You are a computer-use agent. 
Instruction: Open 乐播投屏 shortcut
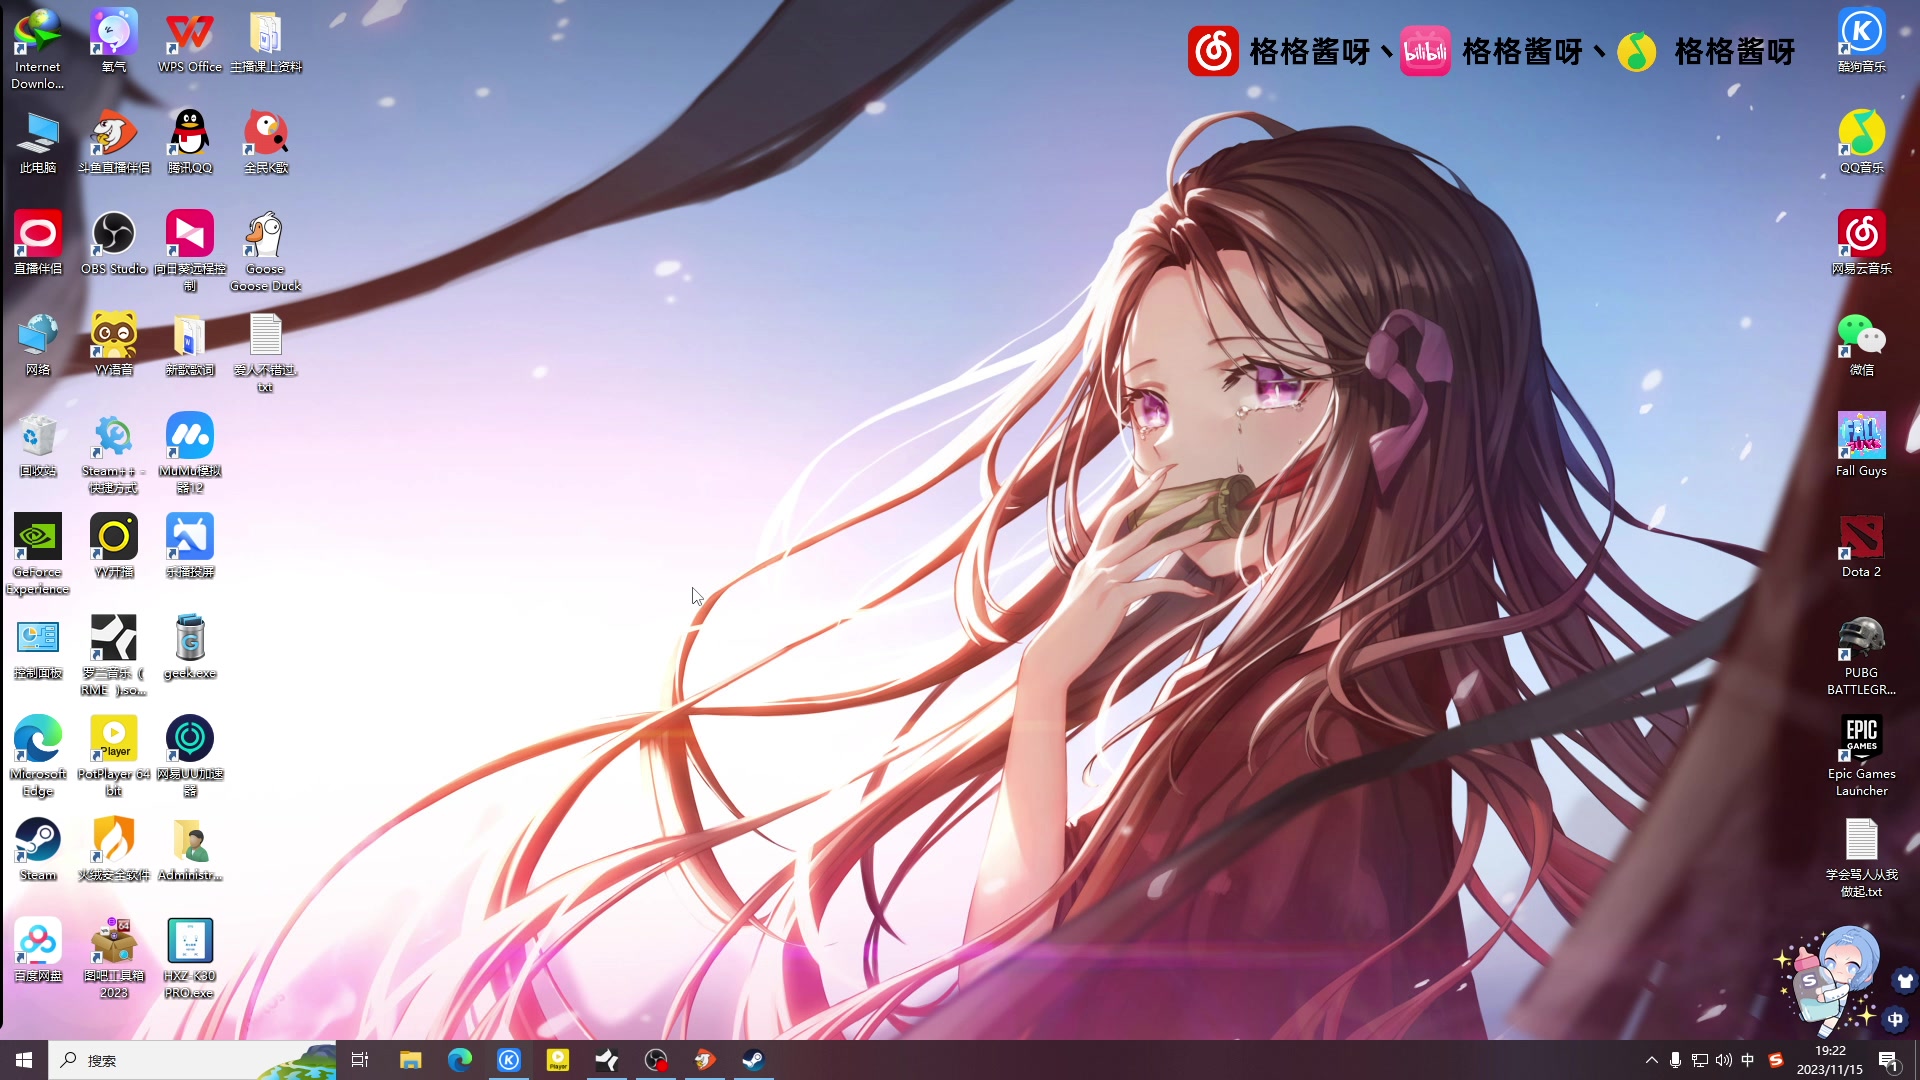190,545
